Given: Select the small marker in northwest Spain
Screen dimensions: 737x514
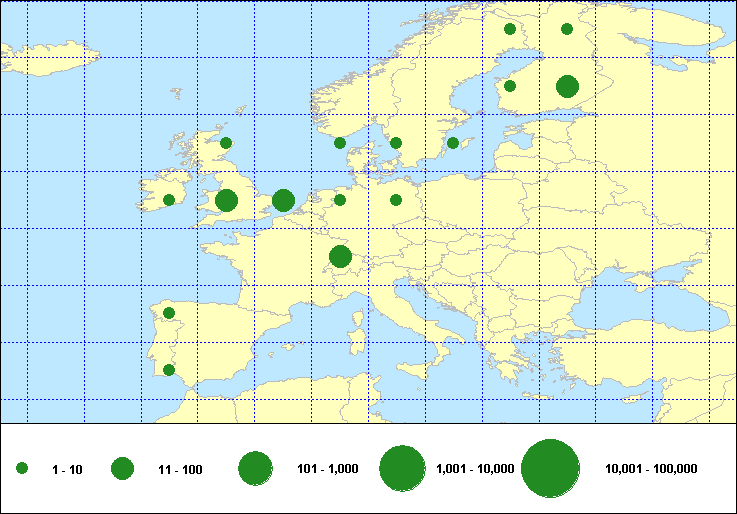Looking at the screenshot, I should pos(169,313).
